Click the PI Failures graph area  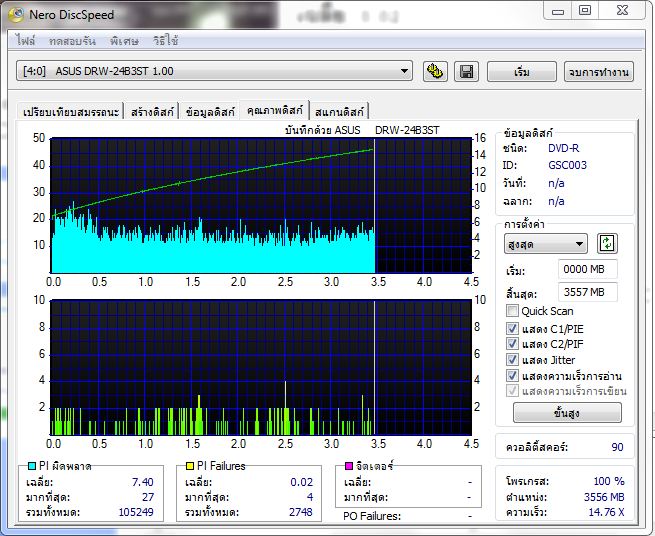tap(261, 367)
